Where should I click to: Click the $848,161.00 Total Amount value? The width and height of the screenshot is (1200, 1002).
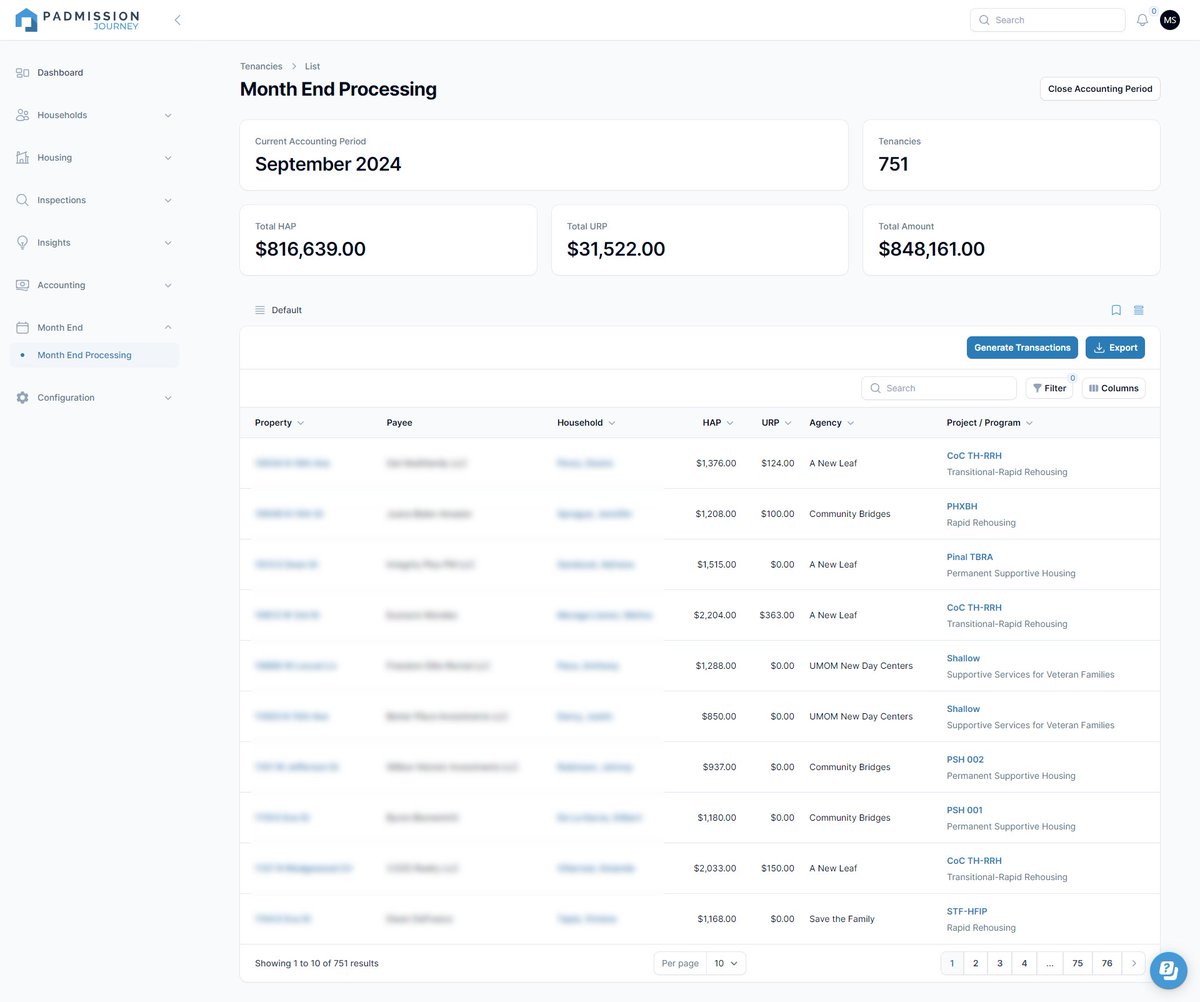(932, 249)
